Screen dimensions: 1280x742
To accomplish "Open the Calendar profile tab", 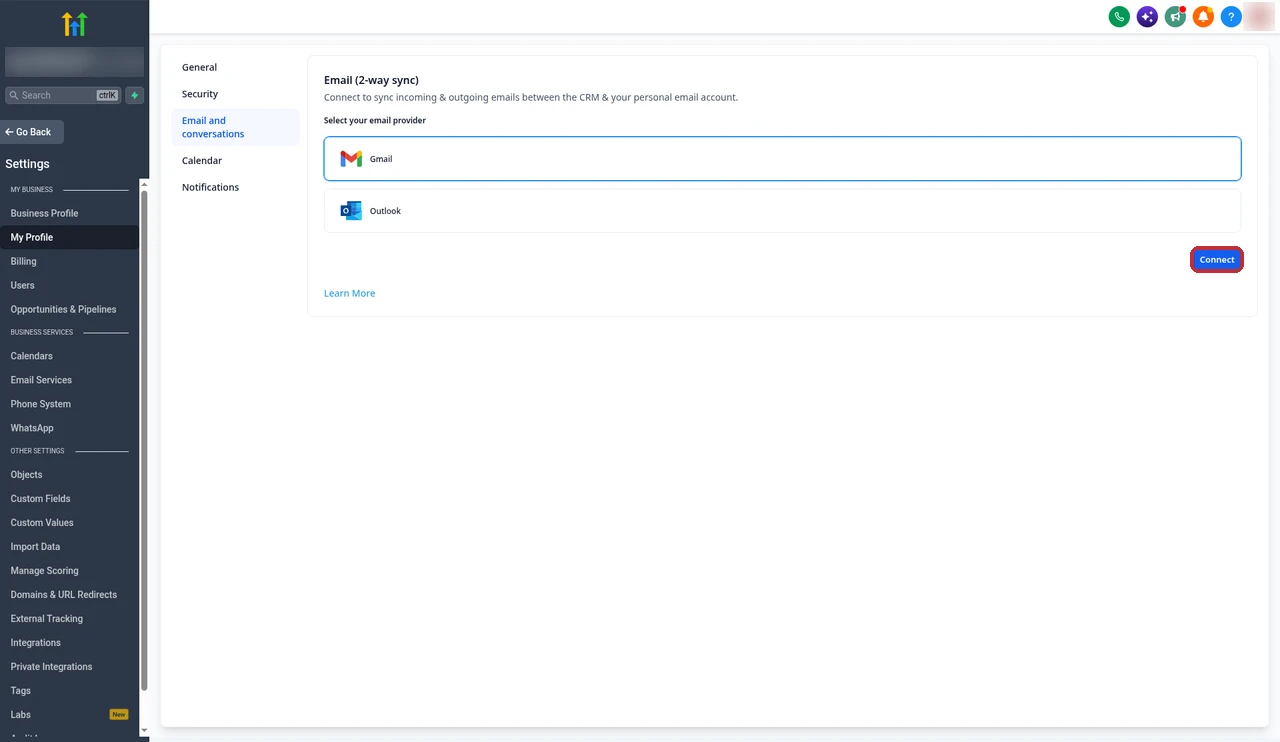I will click(202, 160).
